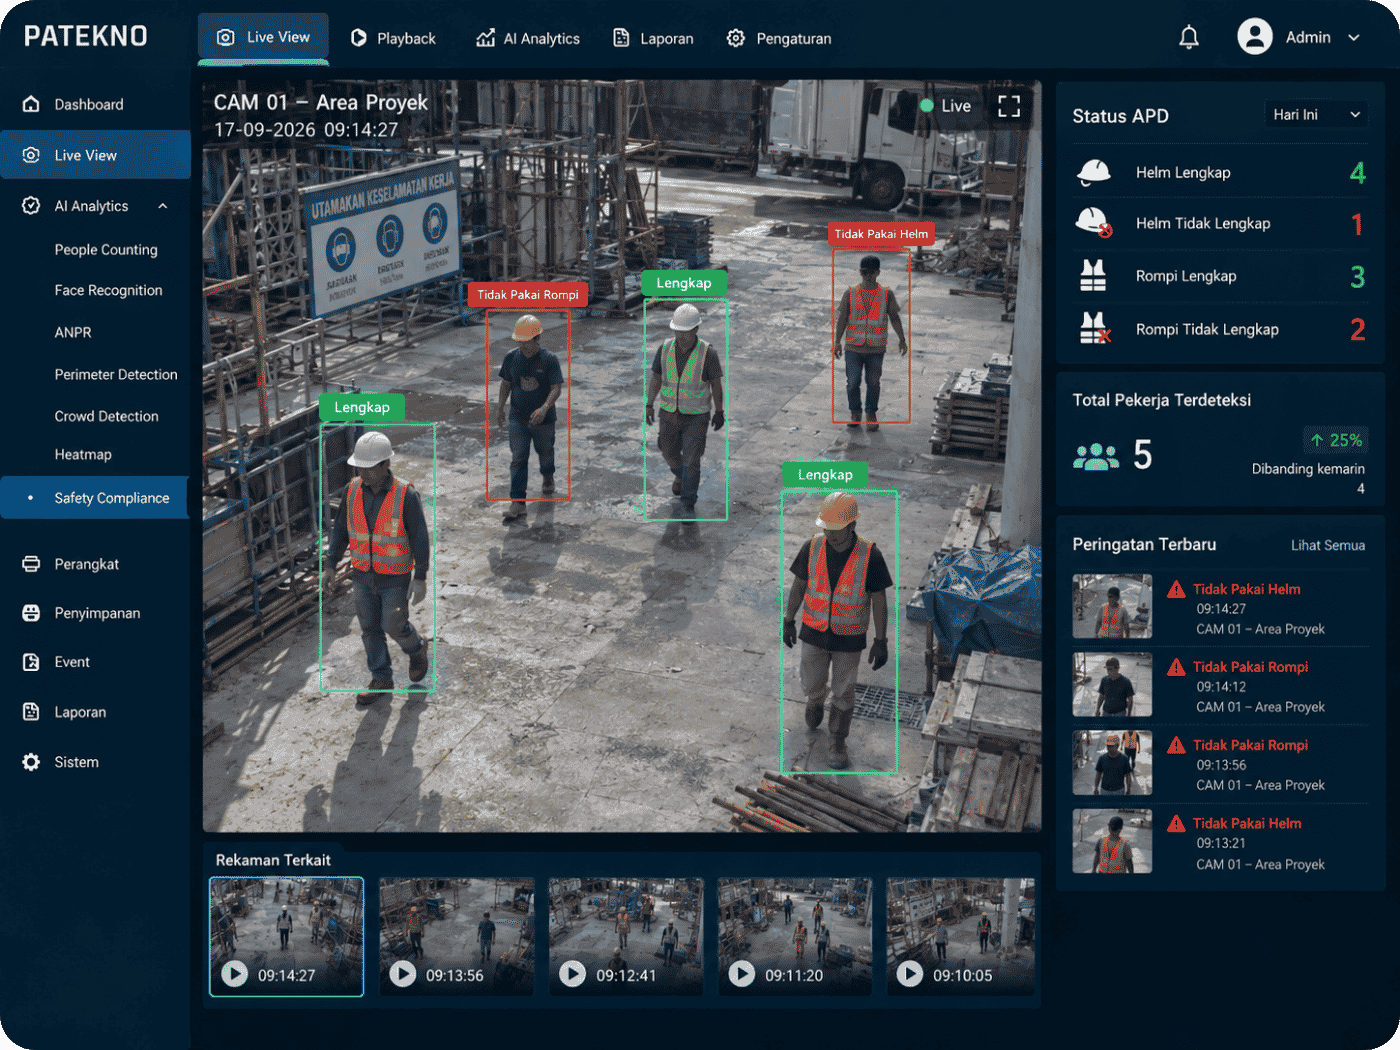Play the 09:13:56 recording
The height and width of the screenshot is (1050, 1400).
coord(403,974)
